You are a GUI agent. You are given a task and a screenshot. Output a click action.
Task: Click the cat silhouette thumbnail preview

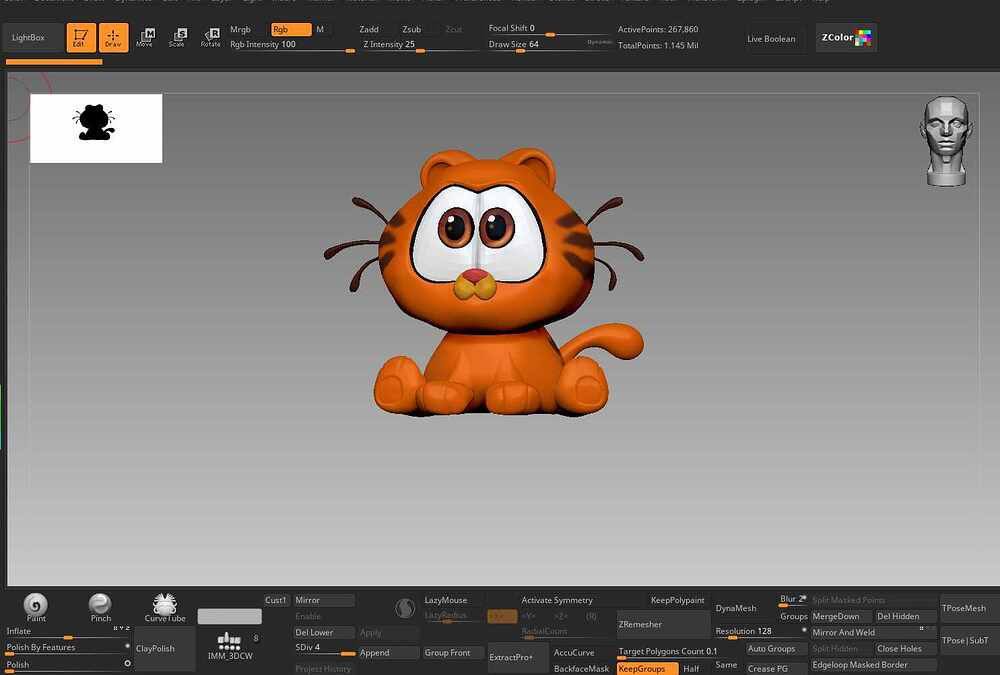click(96, 128)
